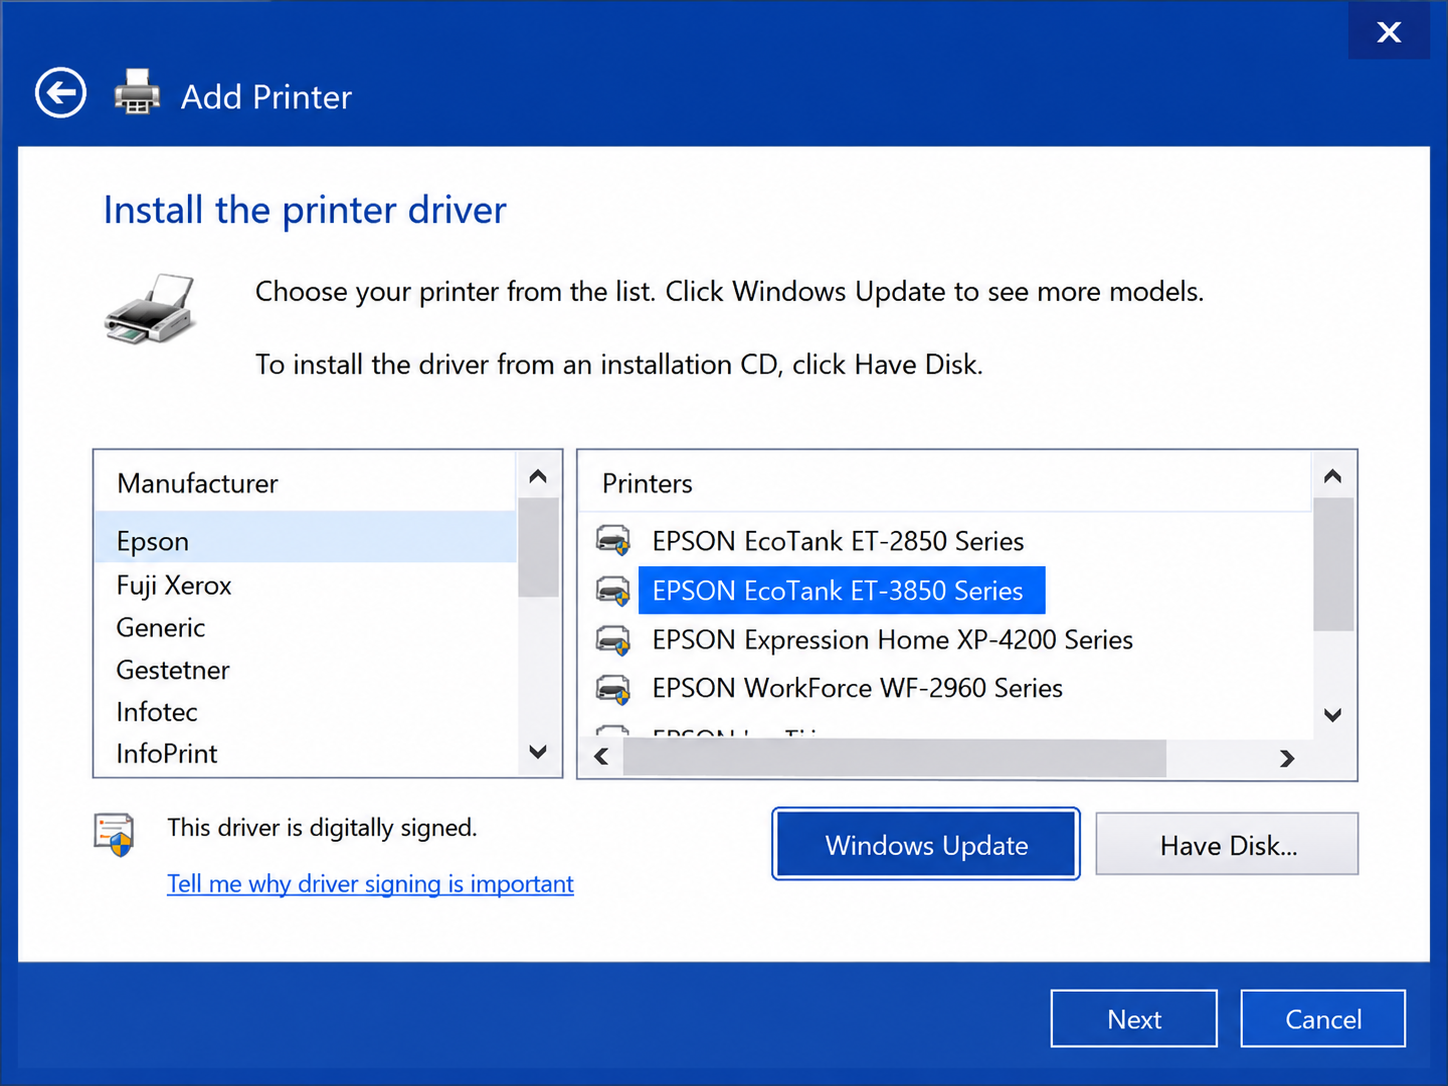Click the Manufacturer list scroll down arrow

tap(538, 752)
